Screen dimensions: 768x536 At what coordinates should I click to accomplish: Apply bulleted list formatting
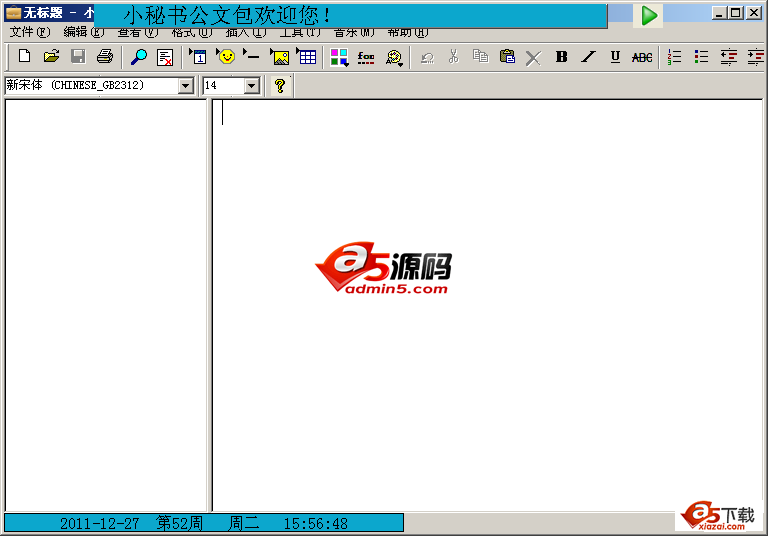[701, 57]
